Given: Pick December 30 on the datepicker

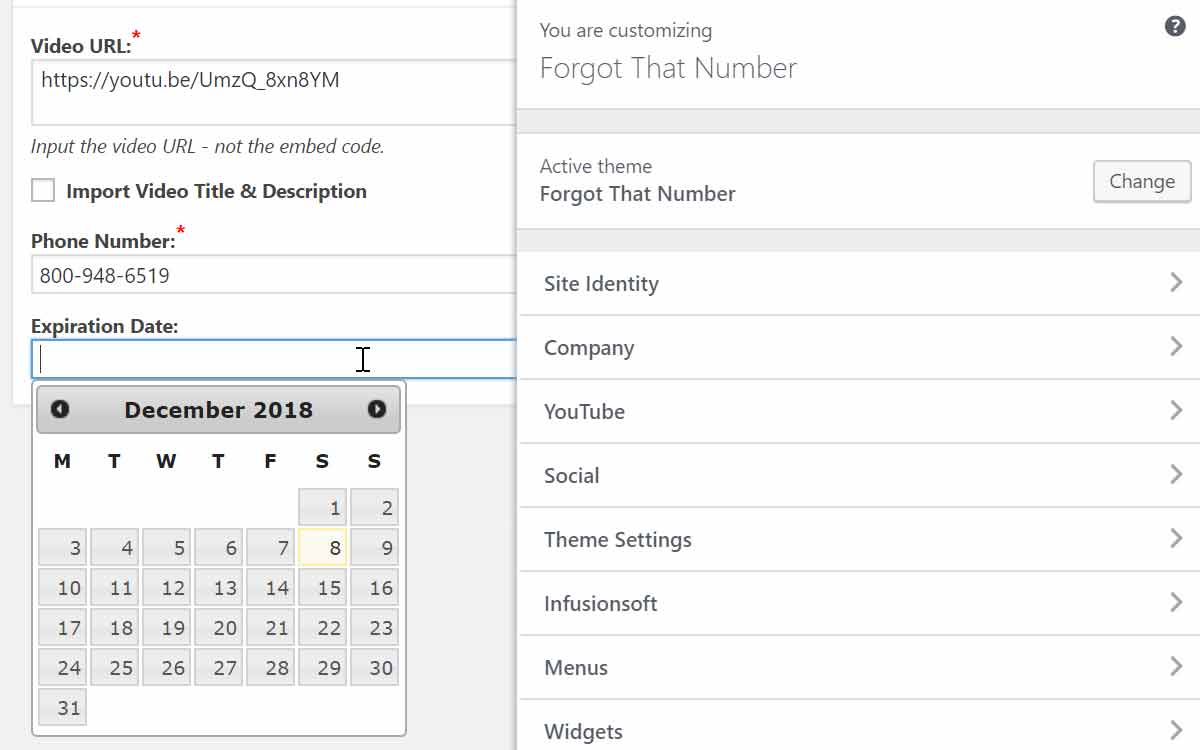Looking at the screenshot, I should point(375,668).
